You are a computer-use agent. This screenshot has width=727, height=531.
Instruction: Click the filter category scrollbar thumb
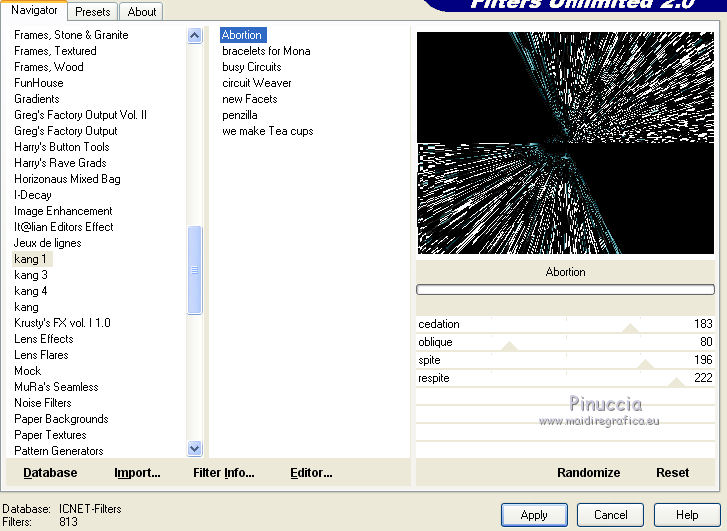[x=195, y=270]
